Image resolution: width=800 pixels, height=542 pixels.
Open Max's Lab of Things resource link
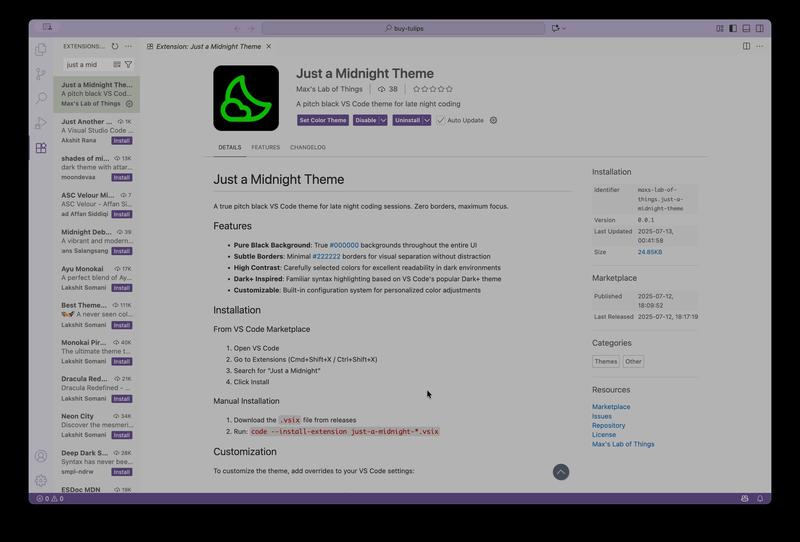[623, 444]
